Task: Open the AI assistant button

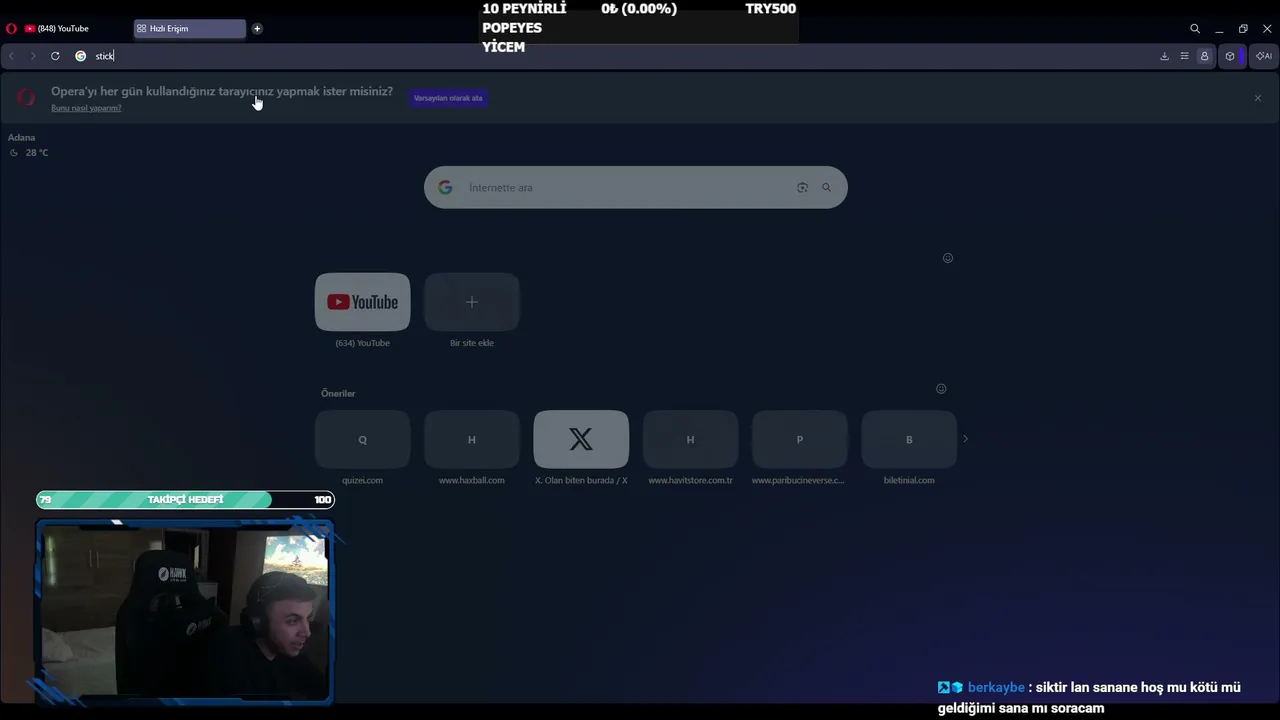Action: [1264, 56]
